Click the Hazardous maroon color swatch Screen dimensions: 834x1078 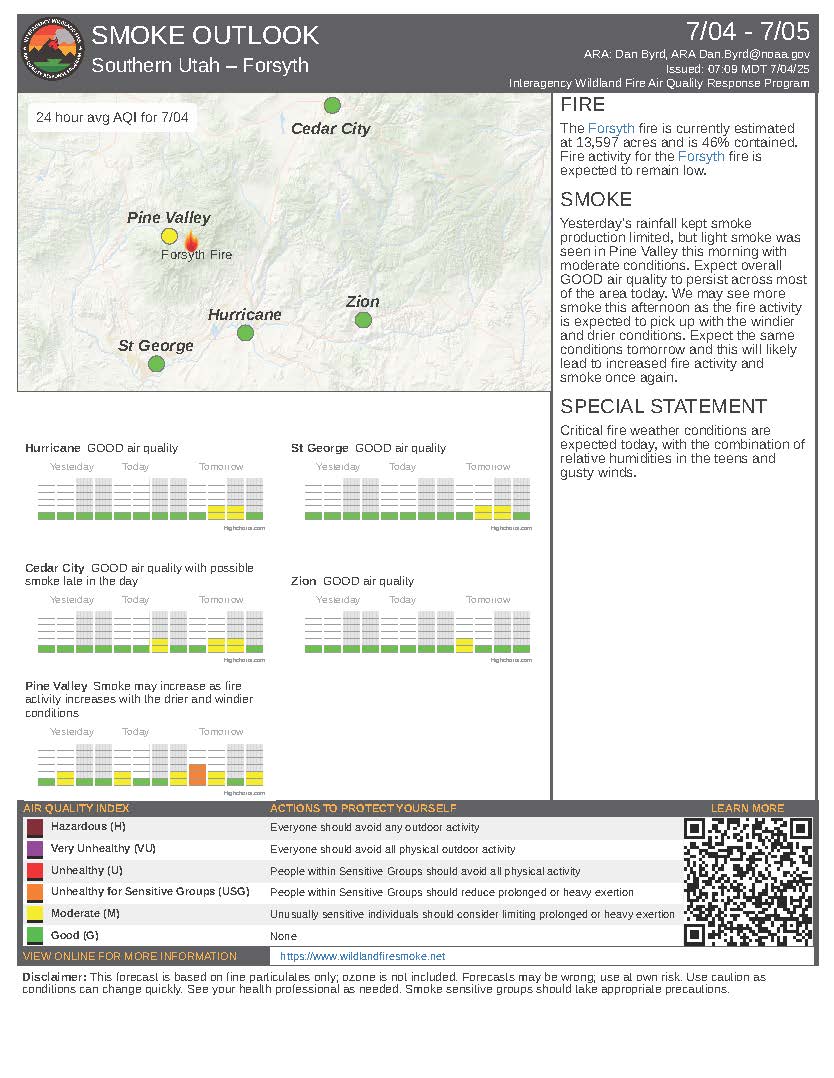35,828
